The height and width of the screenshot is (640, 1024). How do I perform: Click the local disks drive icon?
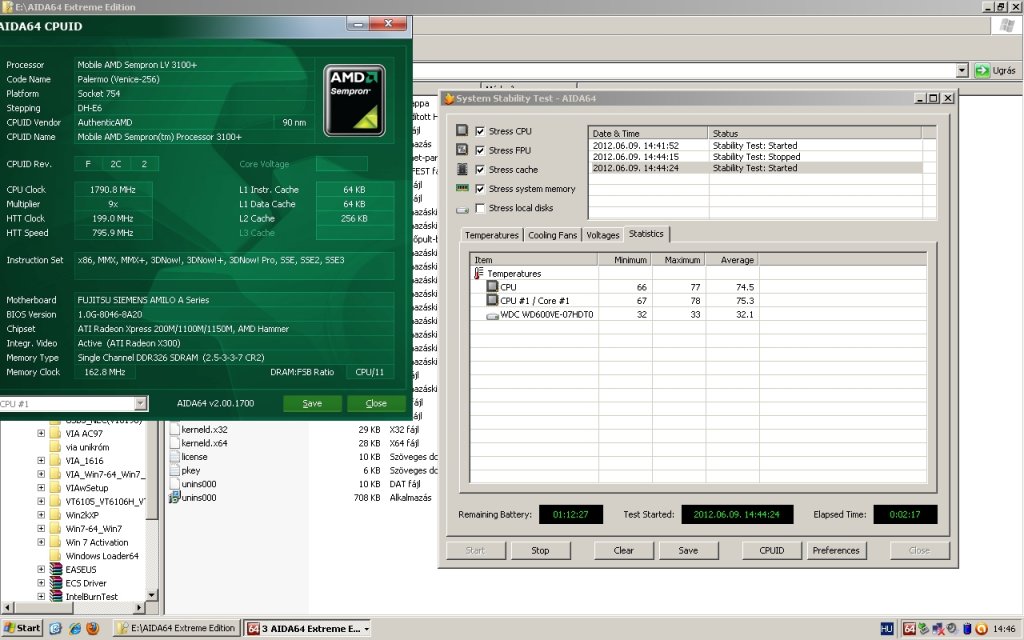tap(462, 209)
